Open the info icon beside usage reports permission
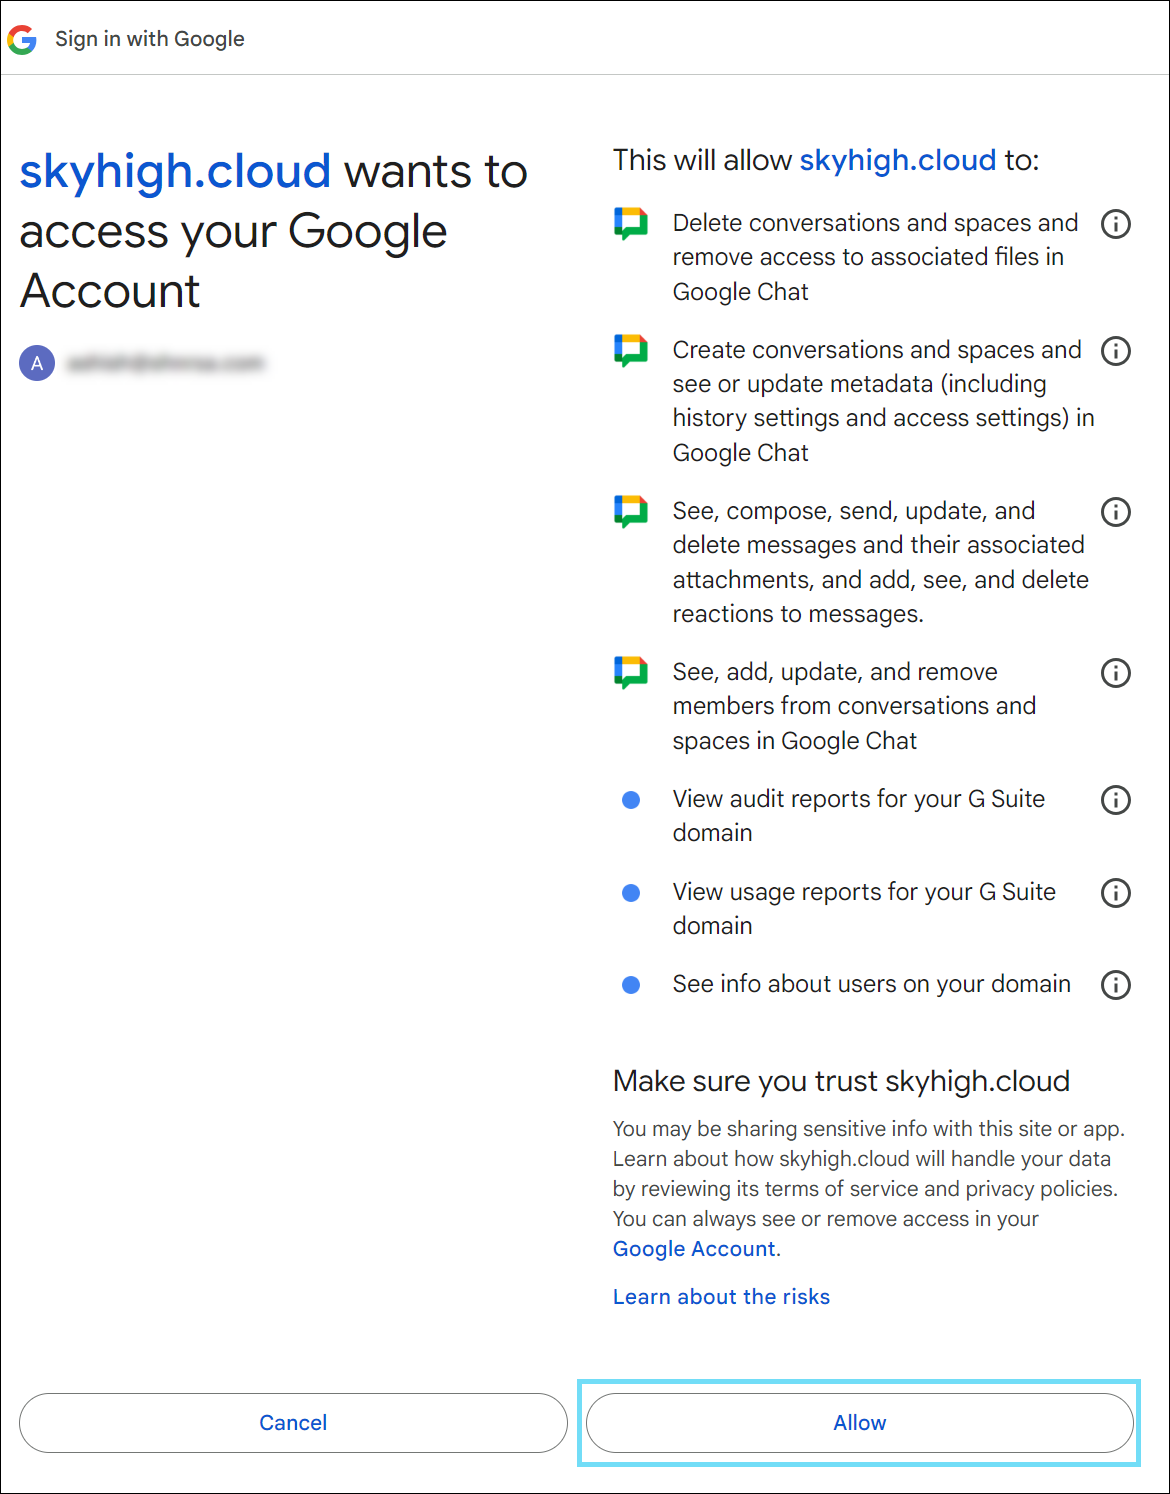 point(1115,893)
